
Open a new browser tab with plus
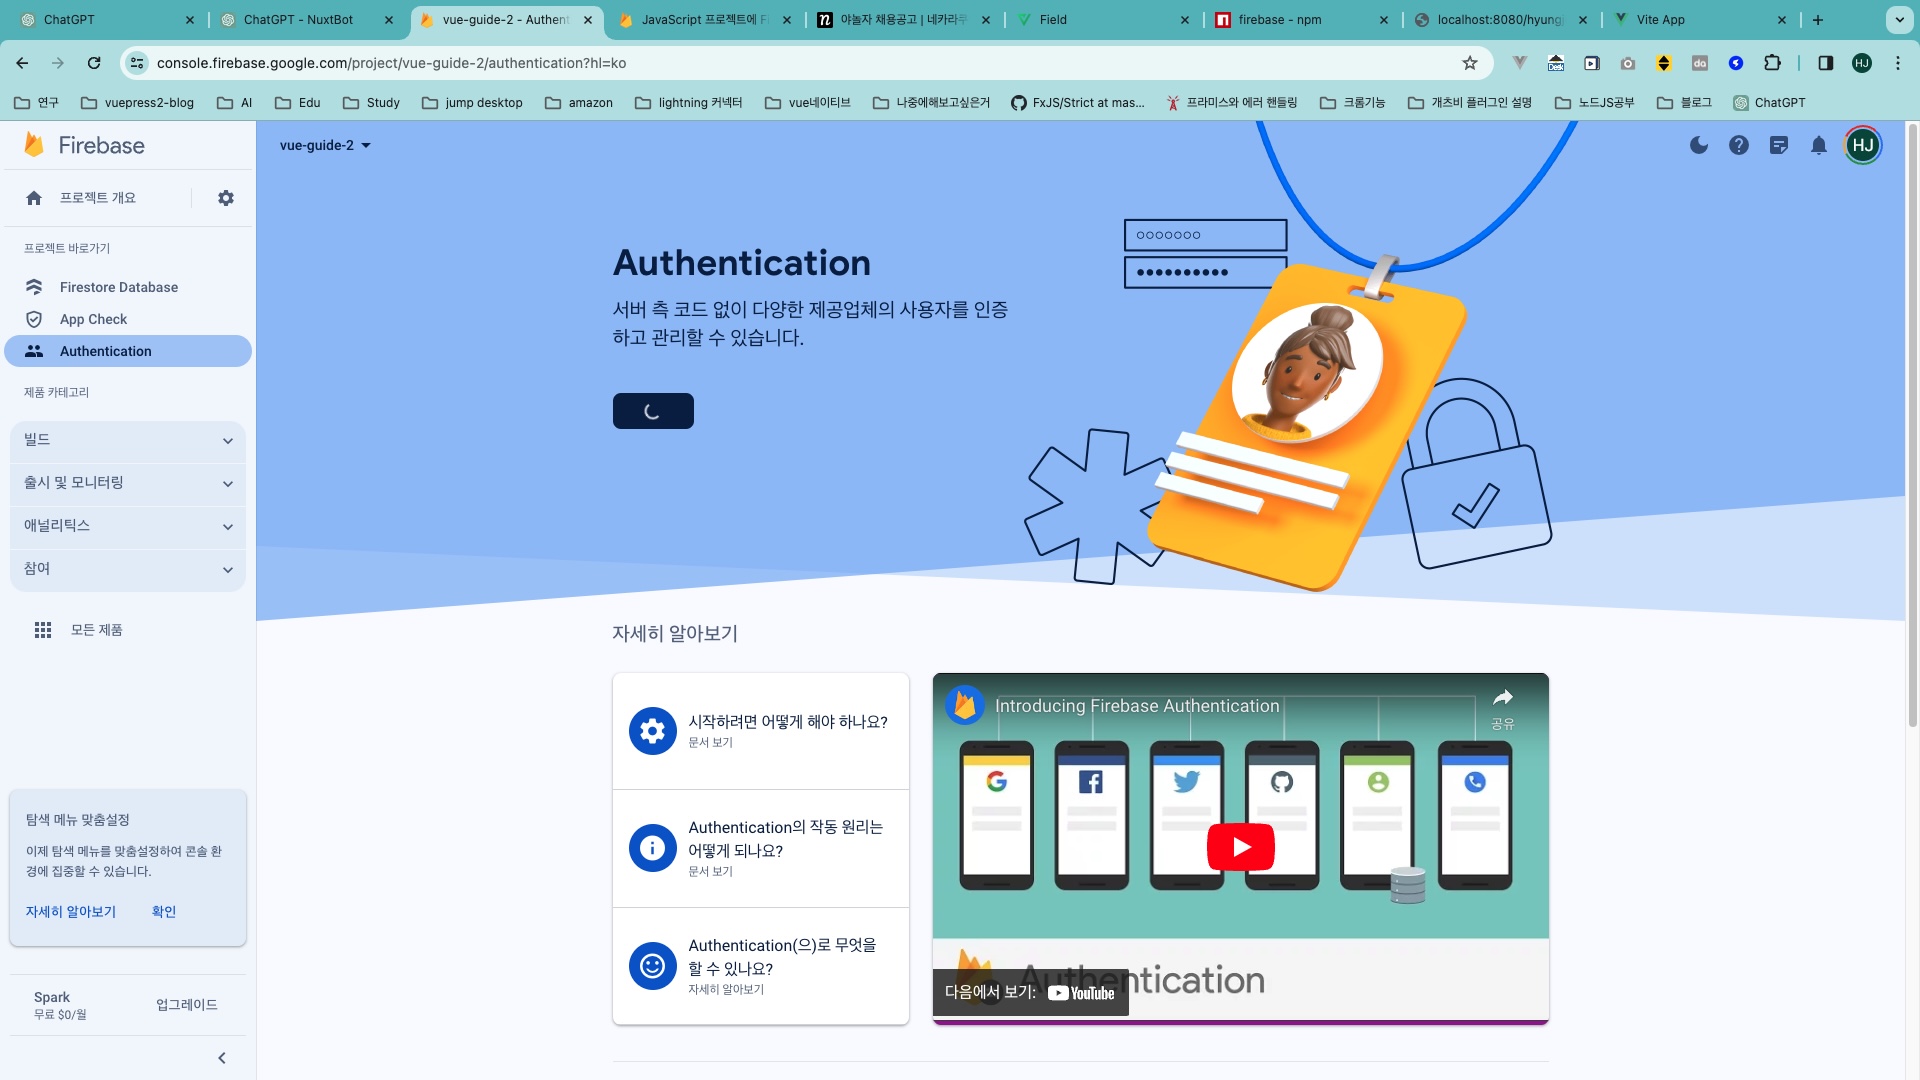pyautogui.click(x=1818, y=20)
